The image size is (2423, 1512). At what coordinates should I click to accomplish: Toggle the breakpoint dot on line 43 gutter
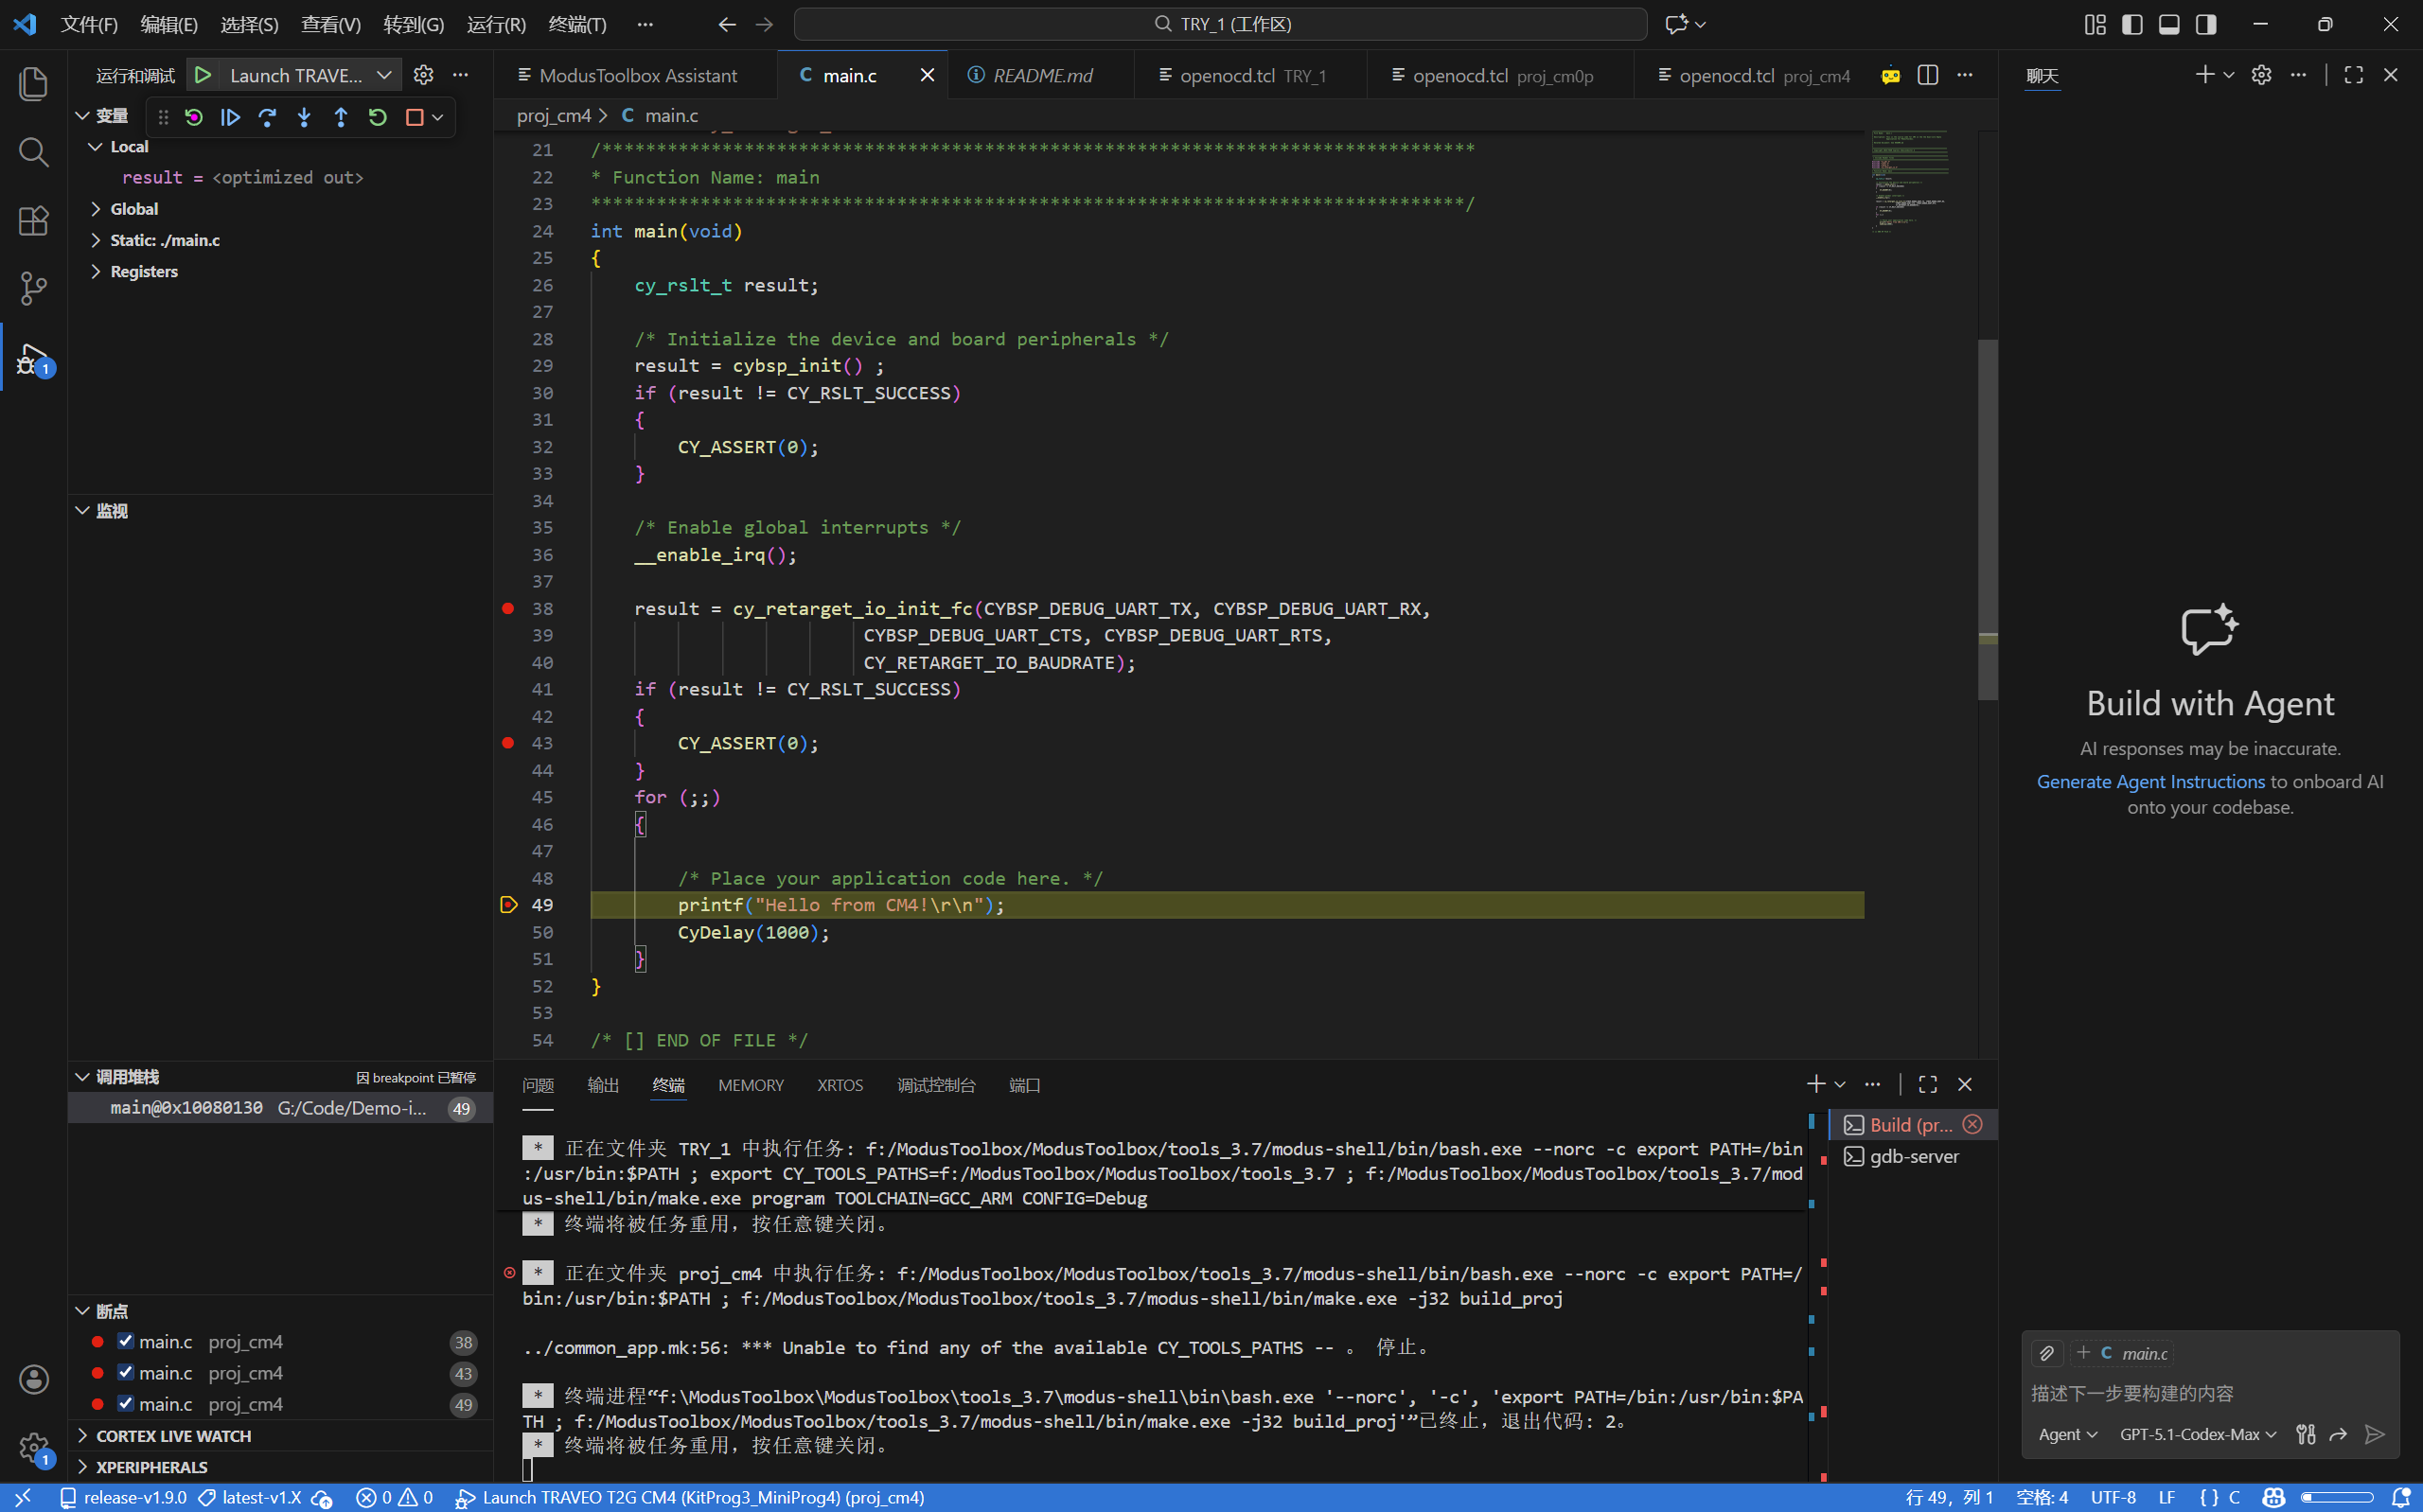pos(508,743)
